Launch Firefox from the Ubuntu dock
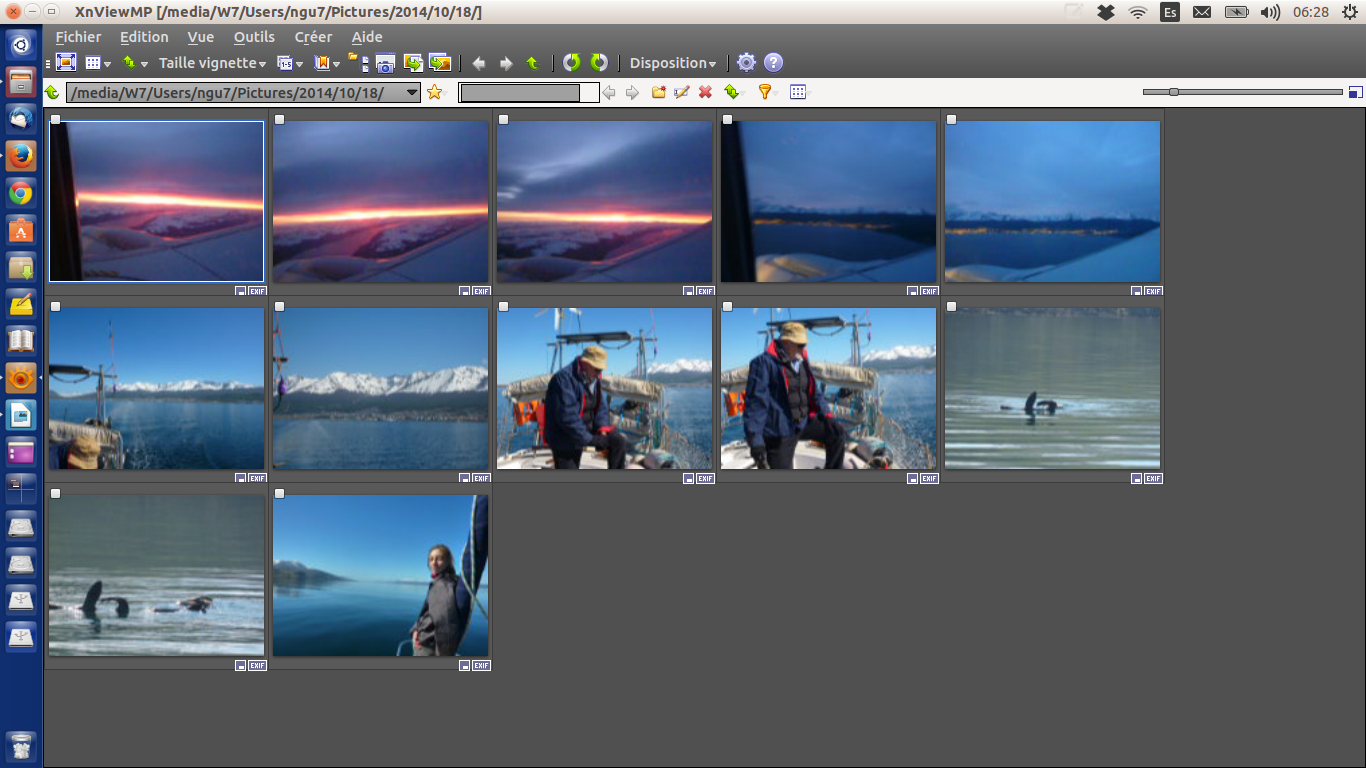This screenshot has height=768, width=1366. click(x=21, y=156)
